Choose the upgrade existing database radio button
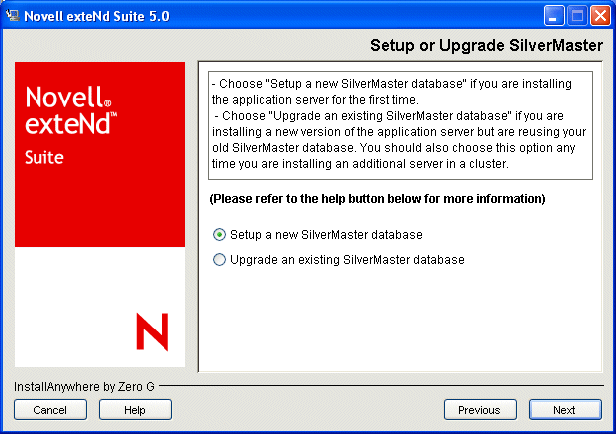This screenshot has height=434, width=616. coord(220,260)
